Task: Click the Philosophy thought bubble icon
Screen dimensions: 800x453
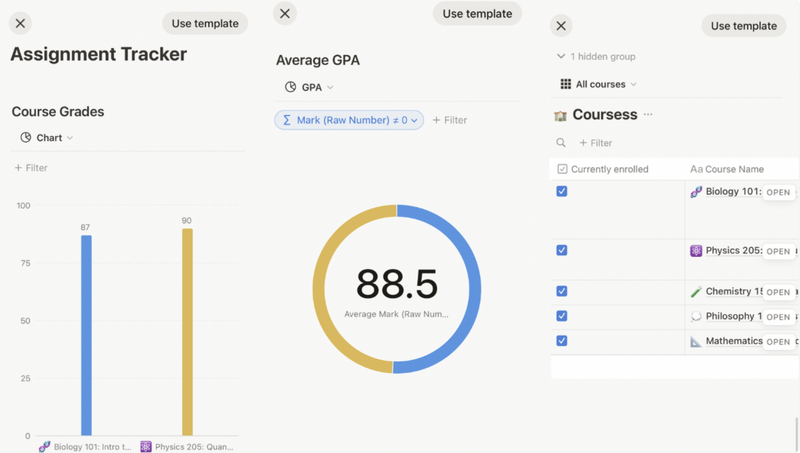Action: [x=696, y=316]
